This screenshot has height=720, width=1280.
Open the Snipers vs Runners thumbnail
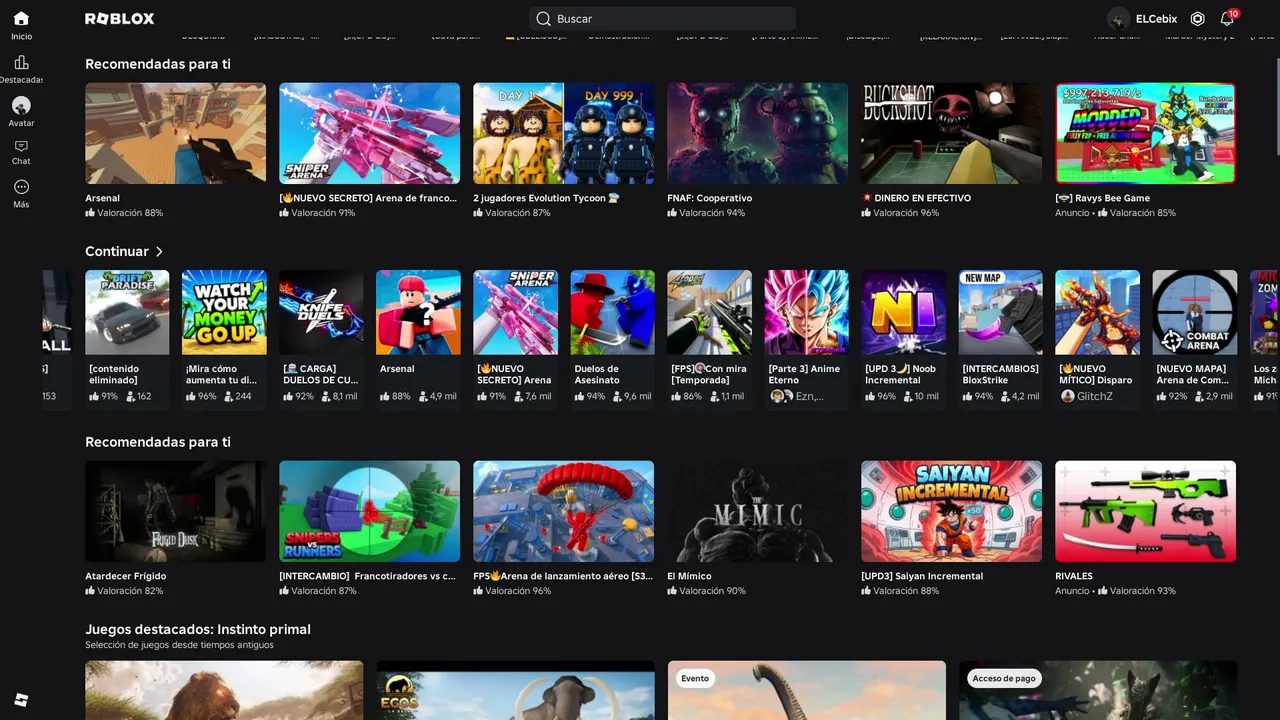(x=369, y=511)
